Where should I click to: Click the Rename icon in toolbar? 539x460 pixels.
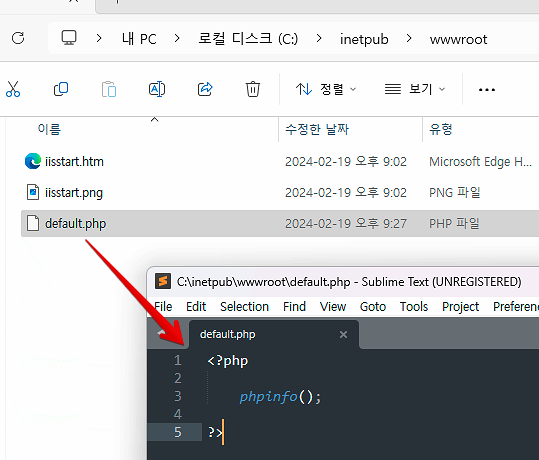click(x=157, y=89)
